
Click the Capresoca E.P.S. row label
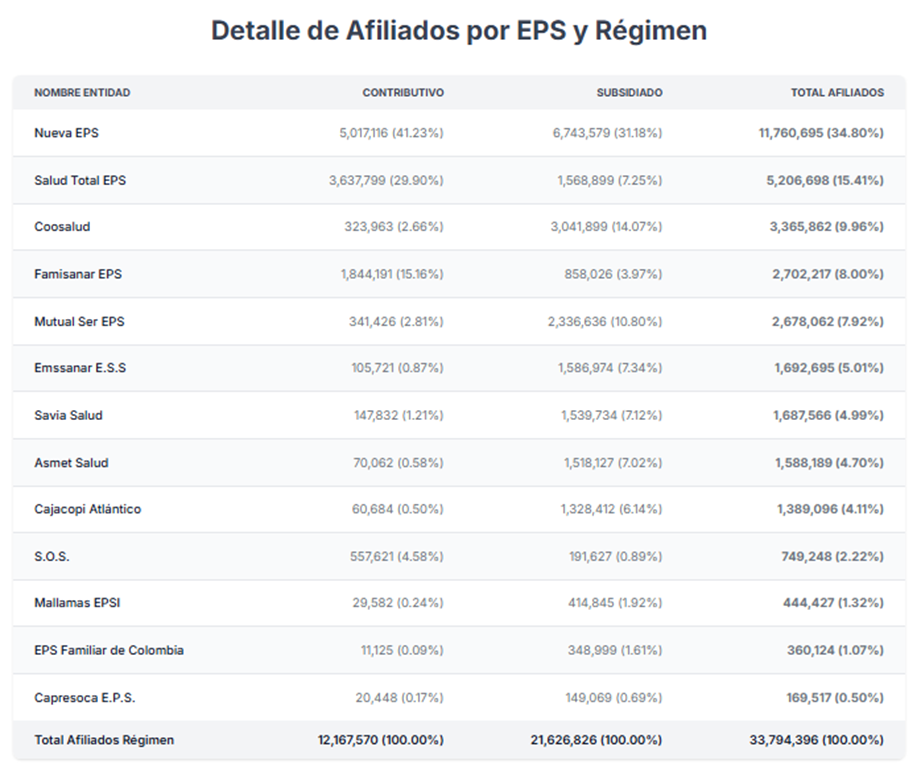pyautogui.click(x=84, y=698)
